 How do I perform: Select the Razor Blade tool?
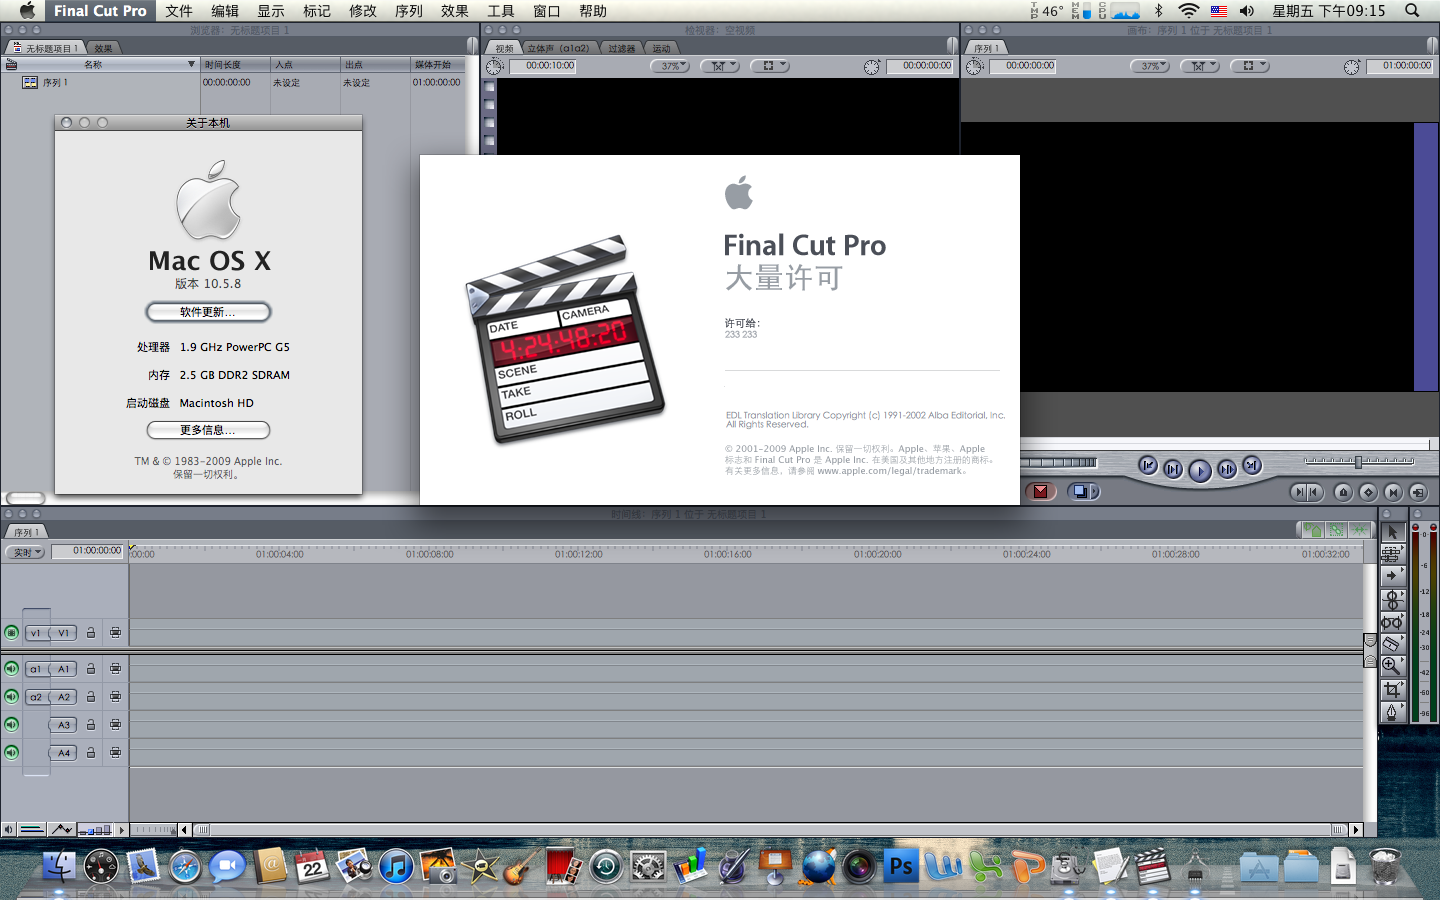coord(1392,644)
